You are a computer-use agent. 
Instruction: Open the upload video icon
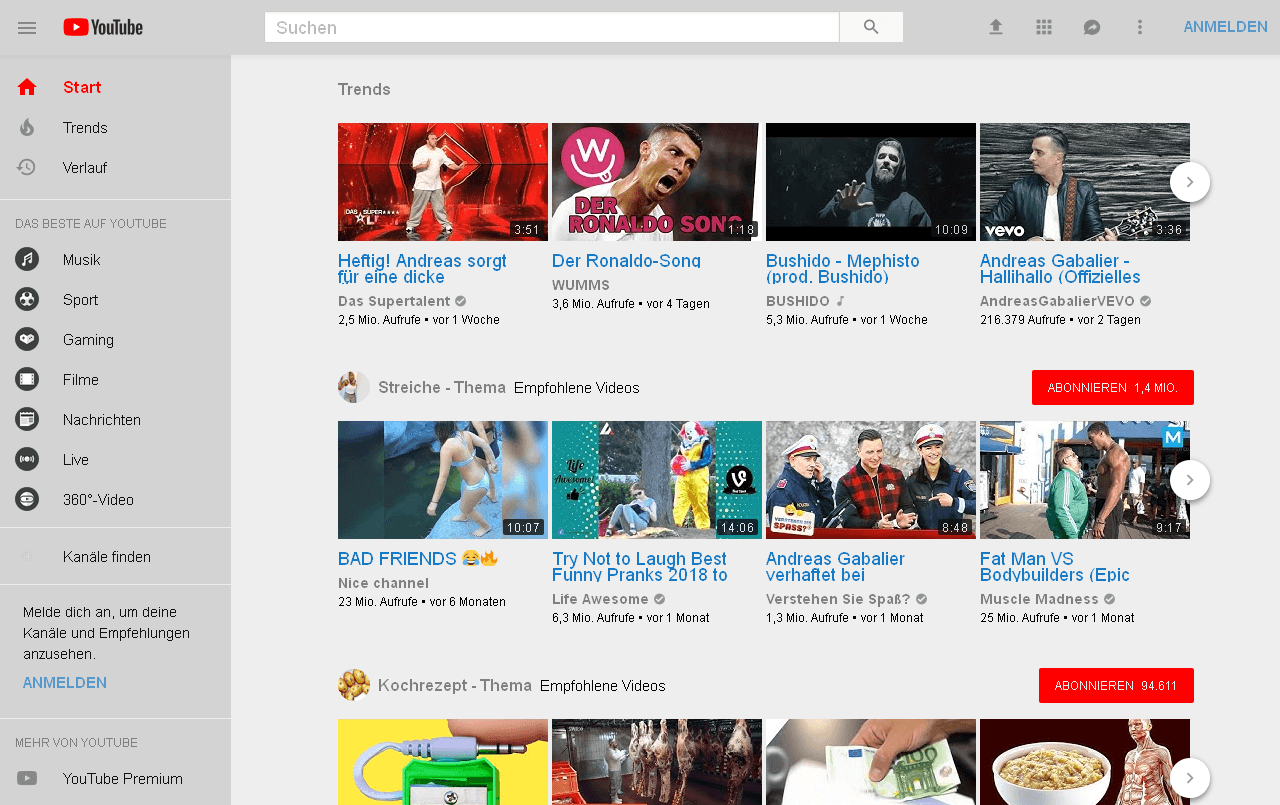996,27
